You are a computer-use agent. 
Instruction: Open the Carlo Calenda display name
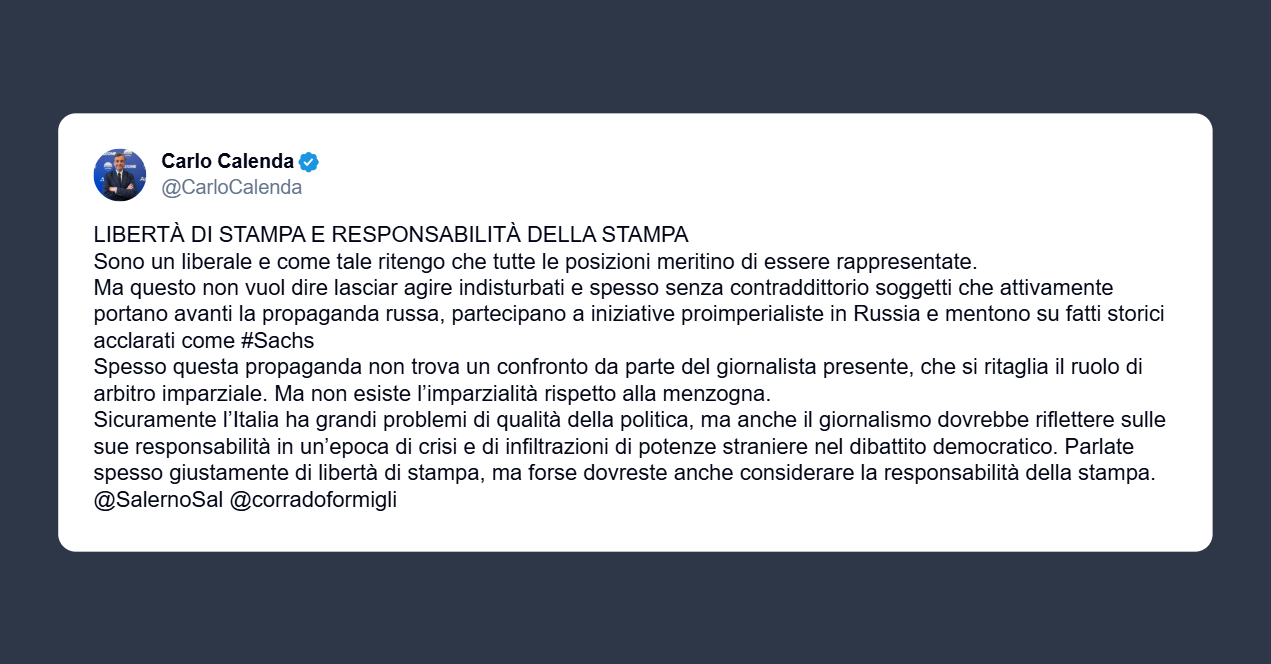(228, 162)
